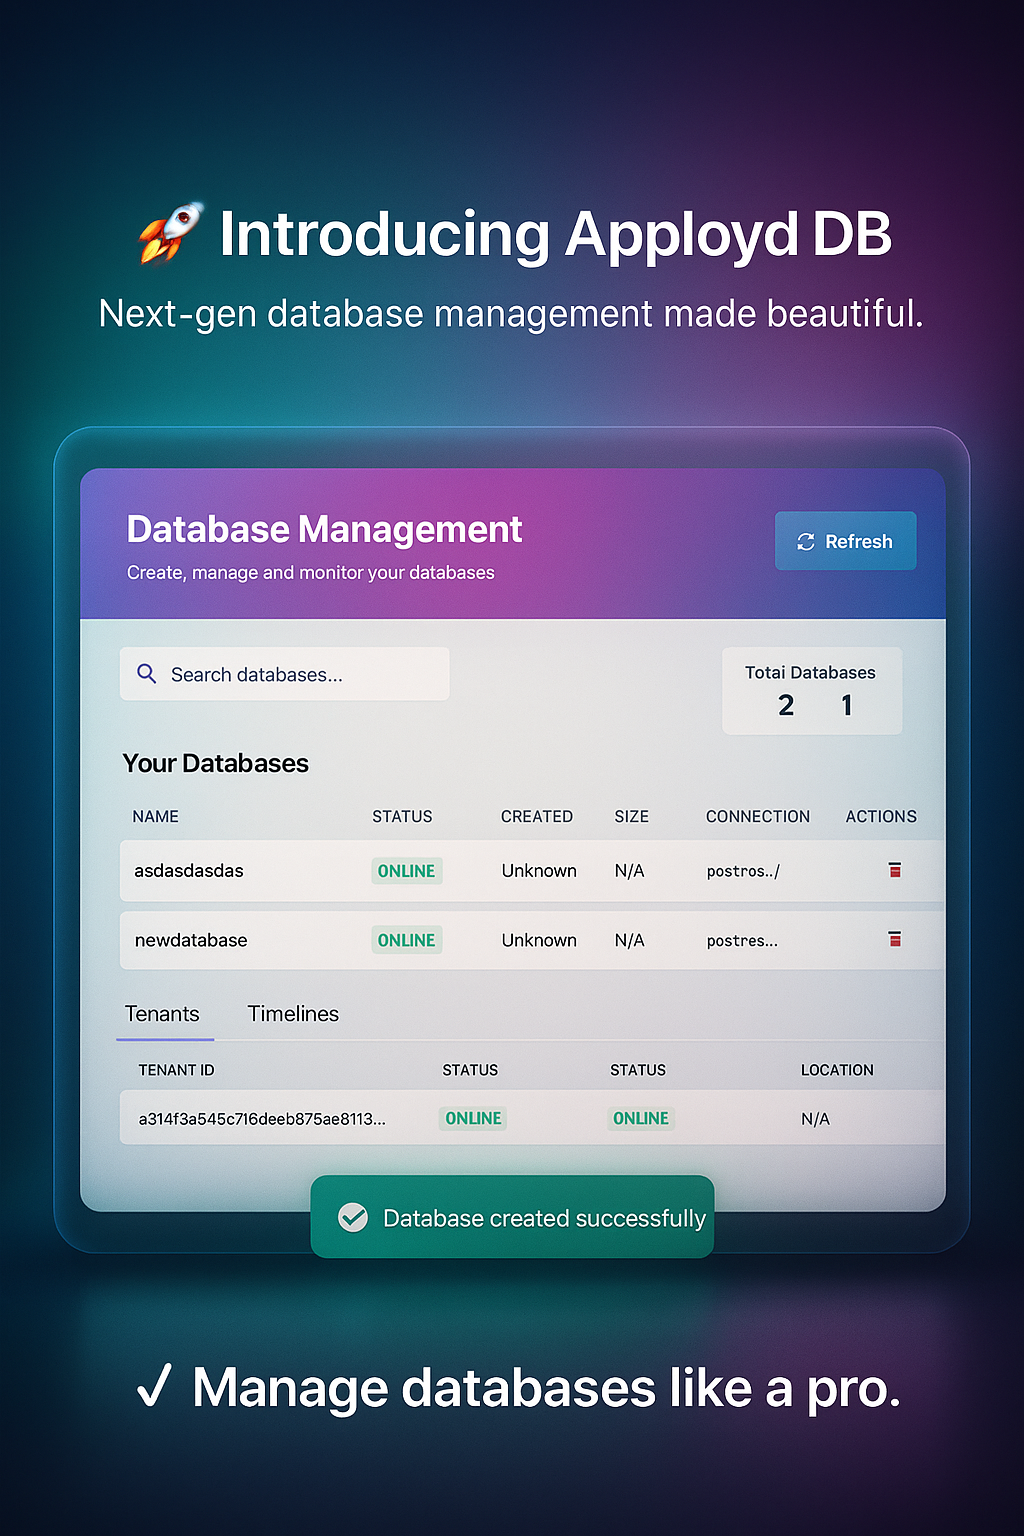Select the newdatabase database name
1024x1536 pixels.
191,940
